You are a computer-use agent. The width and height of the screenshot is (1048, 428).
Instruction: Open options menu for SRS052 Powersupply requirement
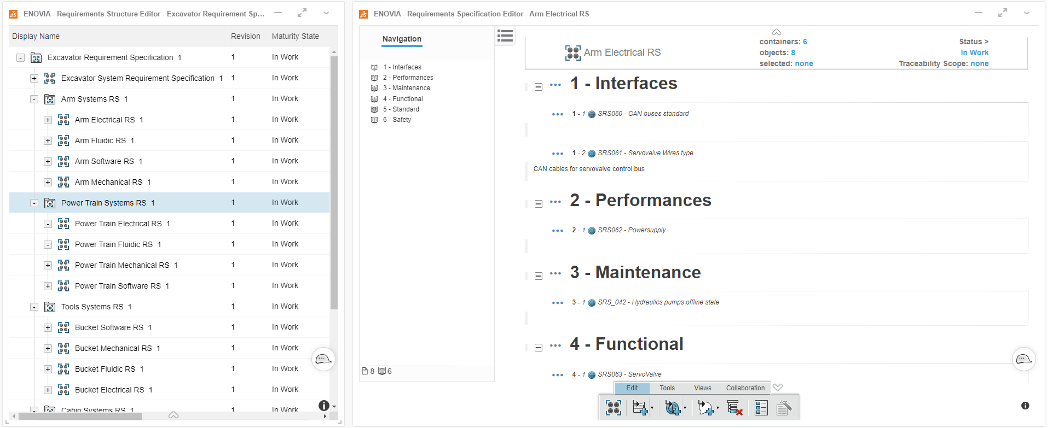point(558,231)
